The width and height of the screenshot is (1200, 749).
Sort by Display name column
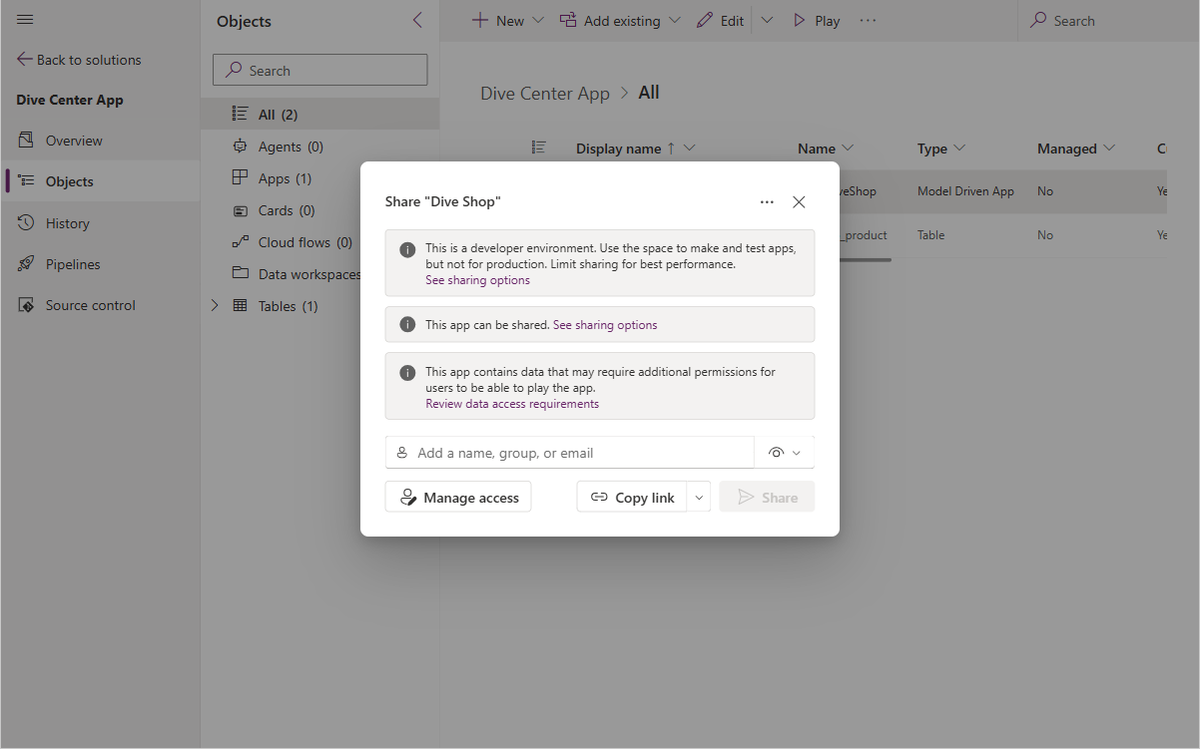[634, 148]
